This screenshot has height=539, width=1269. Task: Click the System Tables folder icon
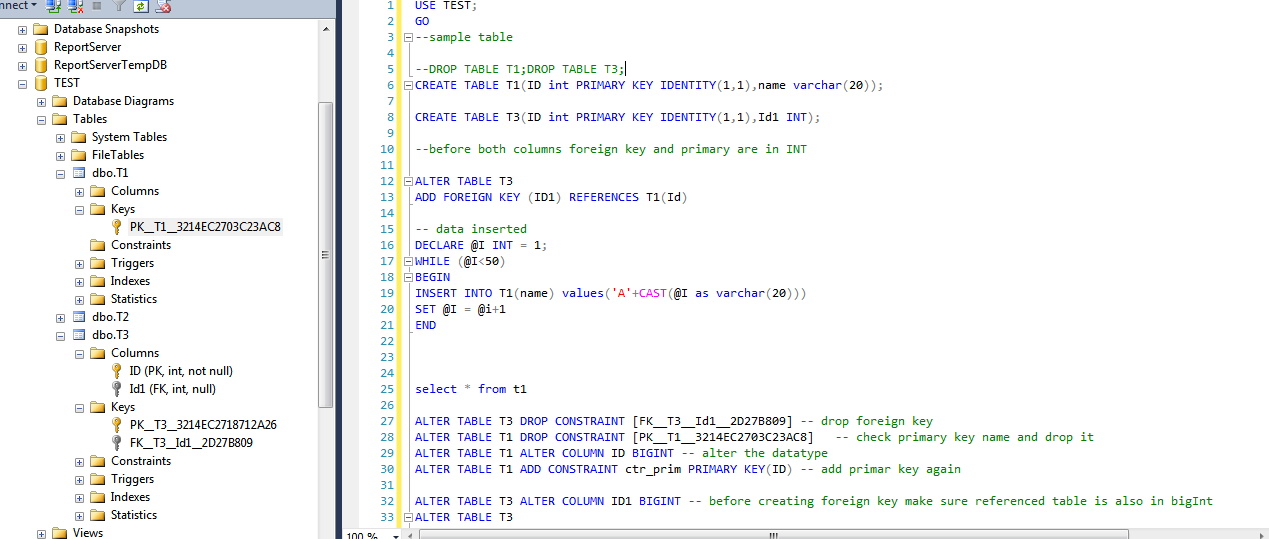[x=79, y=137]
